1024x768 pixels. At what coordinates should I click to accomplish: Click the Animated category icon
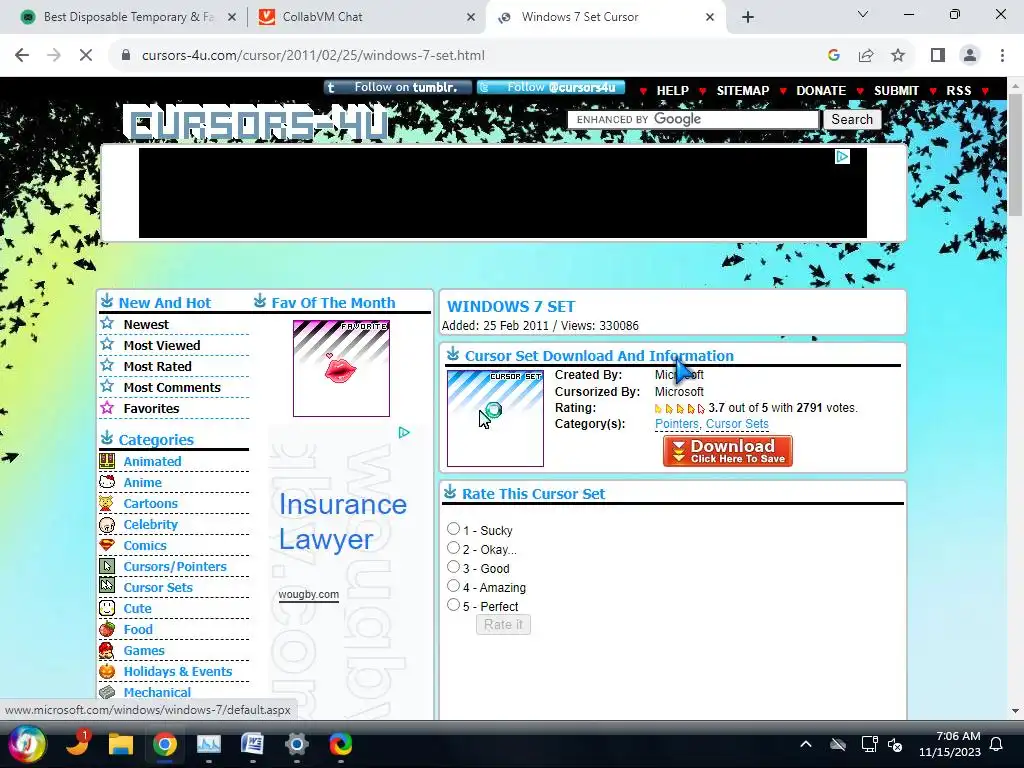click(107, 461)
